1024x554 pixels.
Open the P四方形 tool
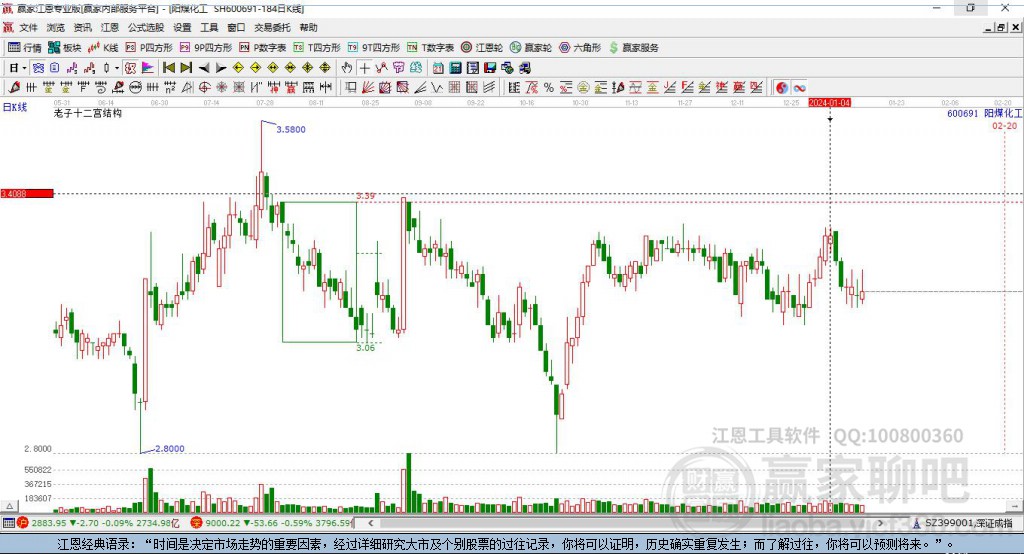point(149,48)
